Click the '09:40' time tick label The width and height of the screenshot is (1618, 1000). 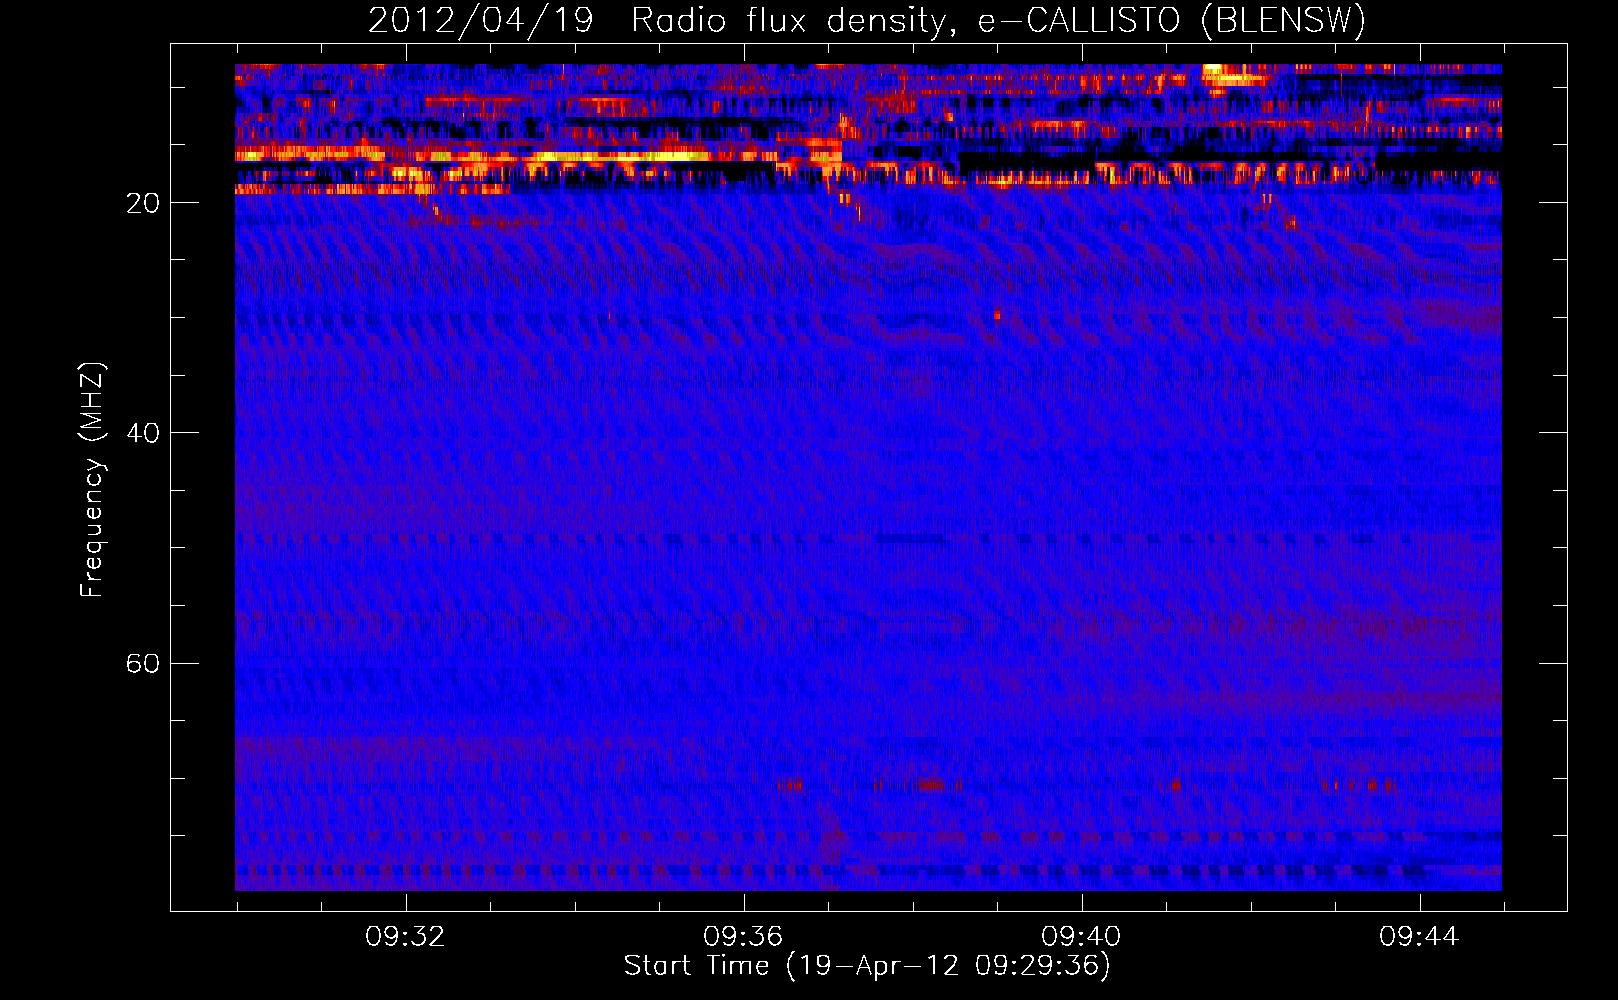pos(1081,937)
